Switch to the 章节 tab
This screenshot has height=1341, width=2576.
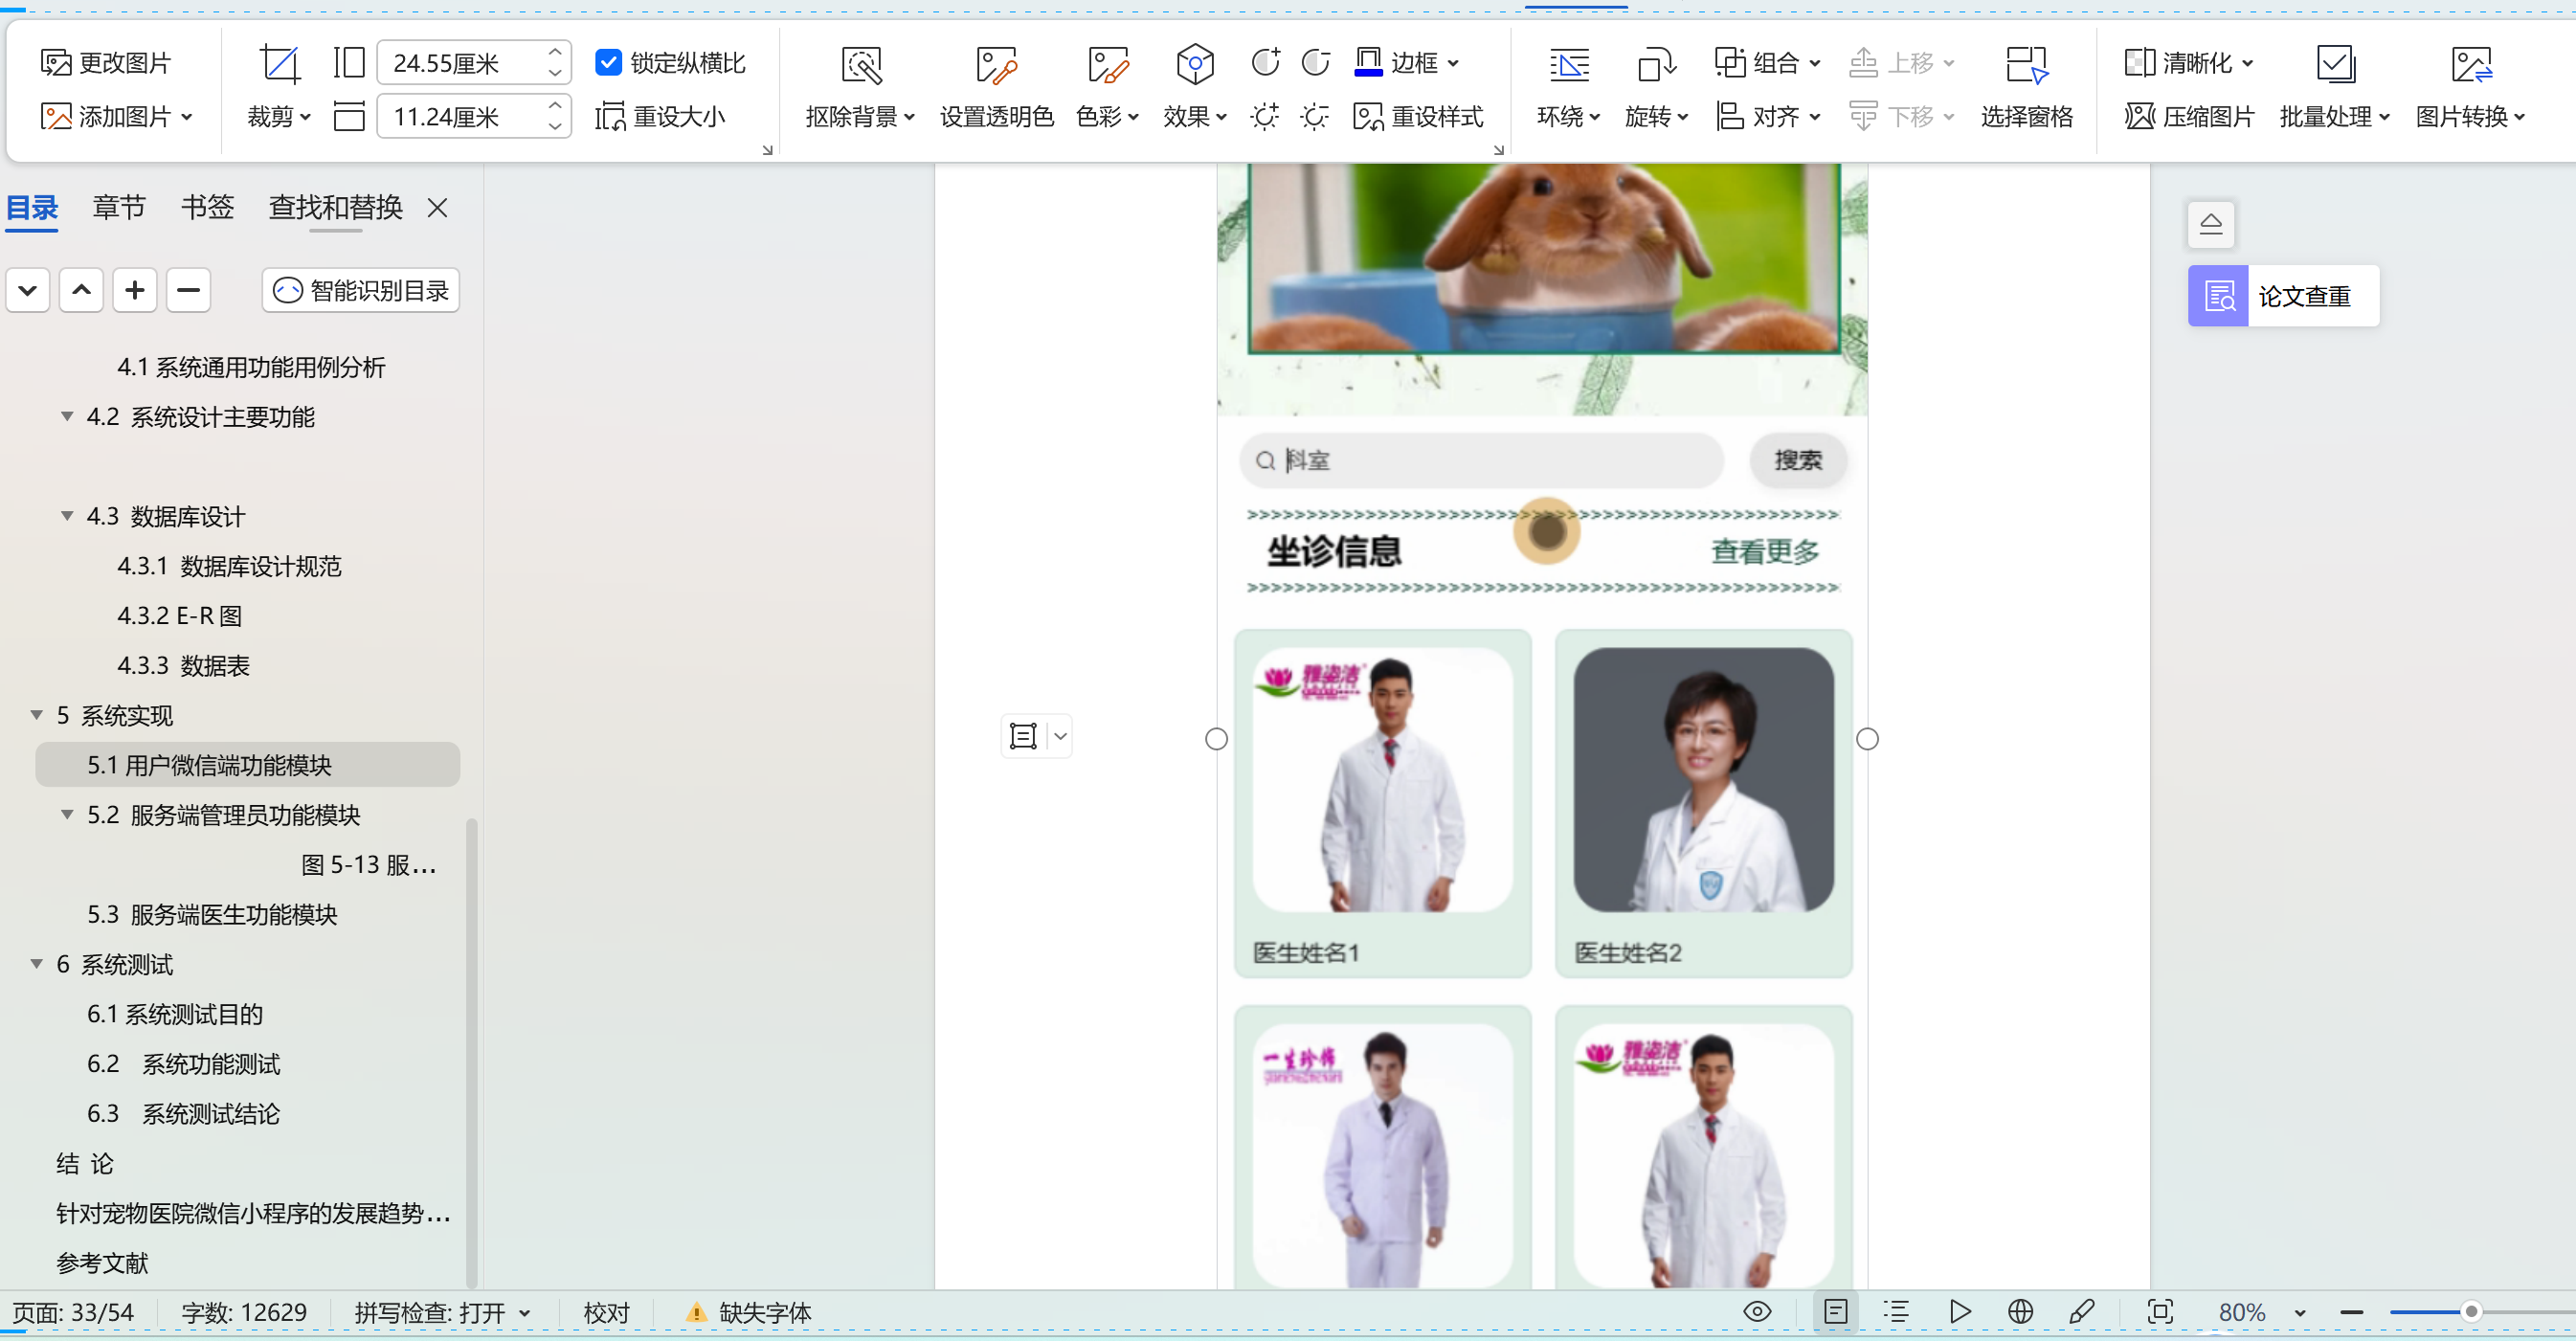119,207
